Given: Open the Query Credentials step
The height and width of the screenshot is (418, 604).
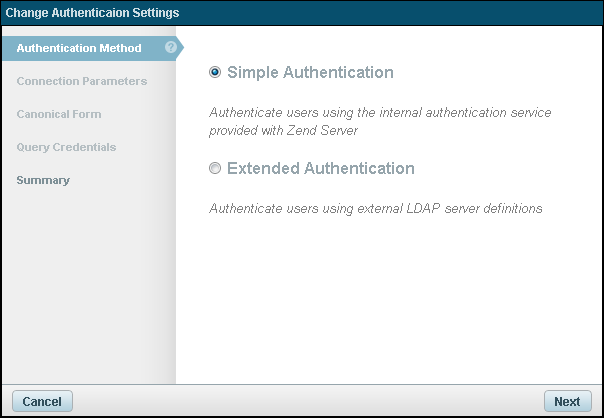Looking at the screenshot, I should coord(66,147).
